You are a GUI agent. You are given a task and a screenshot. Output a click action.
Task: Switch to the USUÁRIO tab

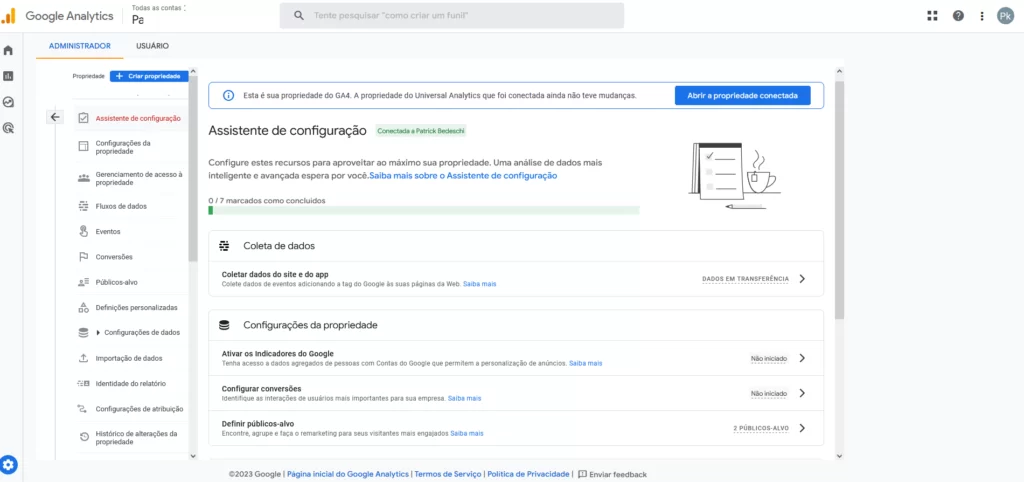(x=152, y=46)
